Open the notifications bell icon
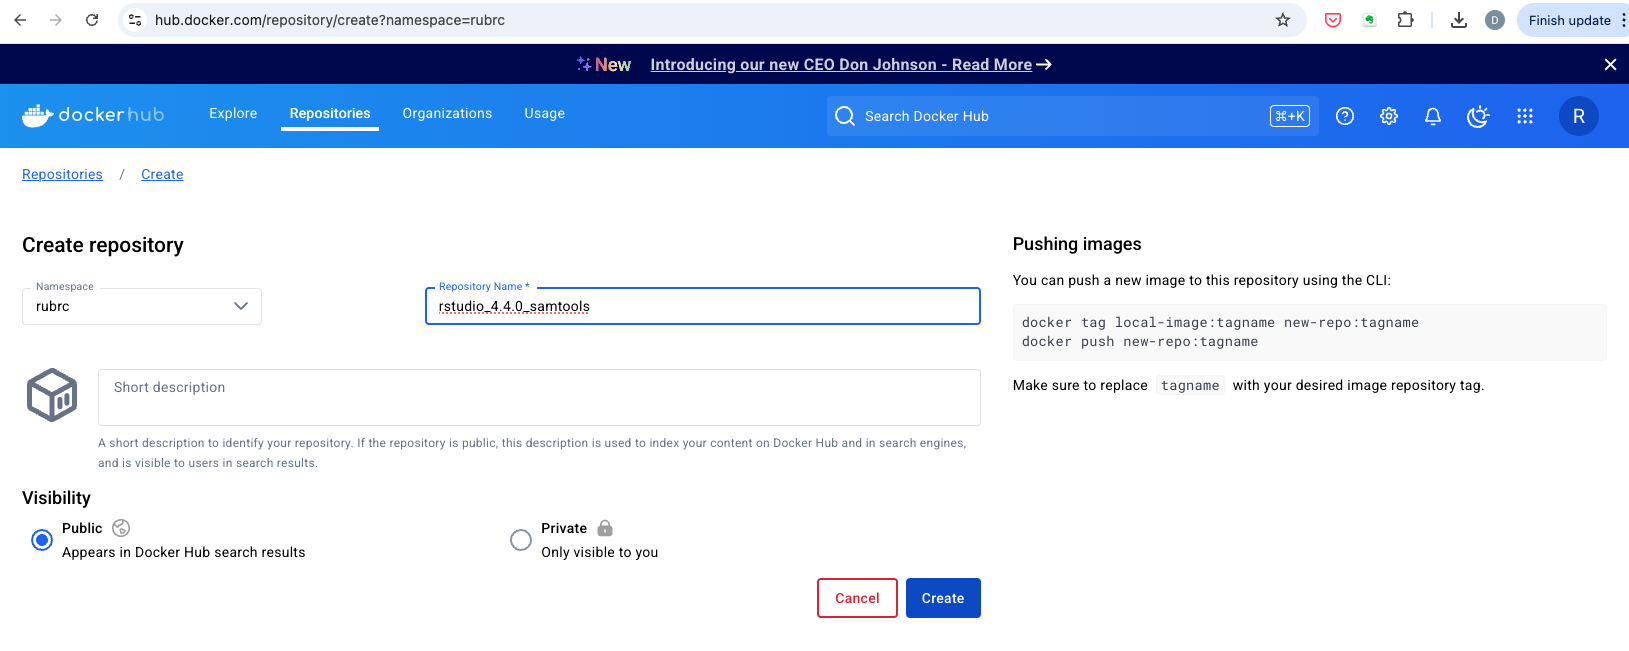 [1433, 116]
